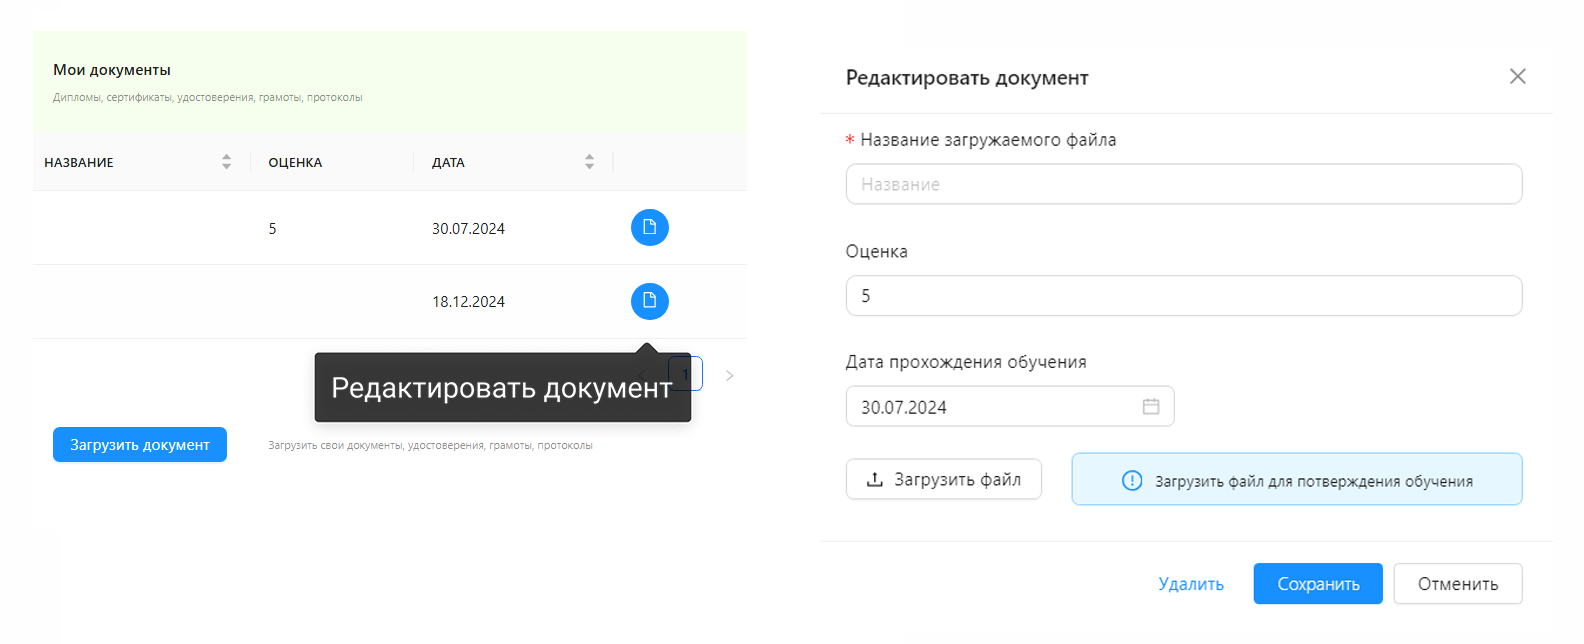Close the Редактировать документ dialog
Image resolution: width=1584 pixels, height=644 pixels.
[x=1517, y=77]
